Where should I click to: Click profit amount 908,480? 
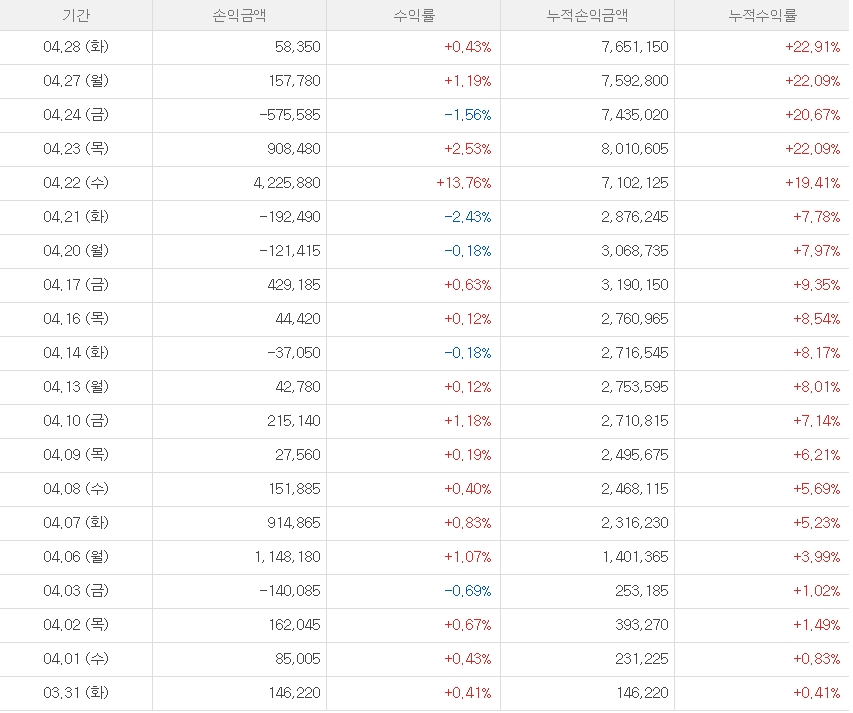294,148
